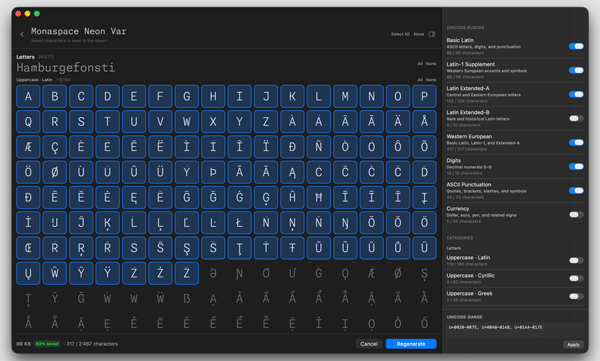
Task: Deselect the X glyph tile
Action: pos(213,121)
